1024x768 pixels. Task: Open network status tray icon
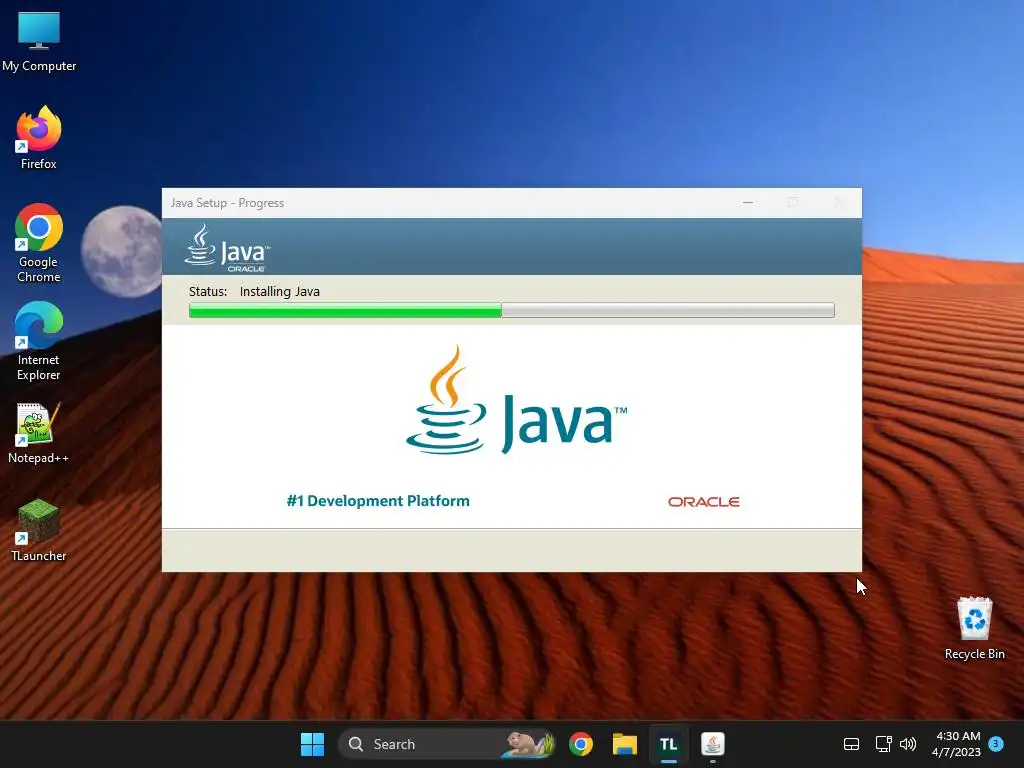[x=883, y=744]
